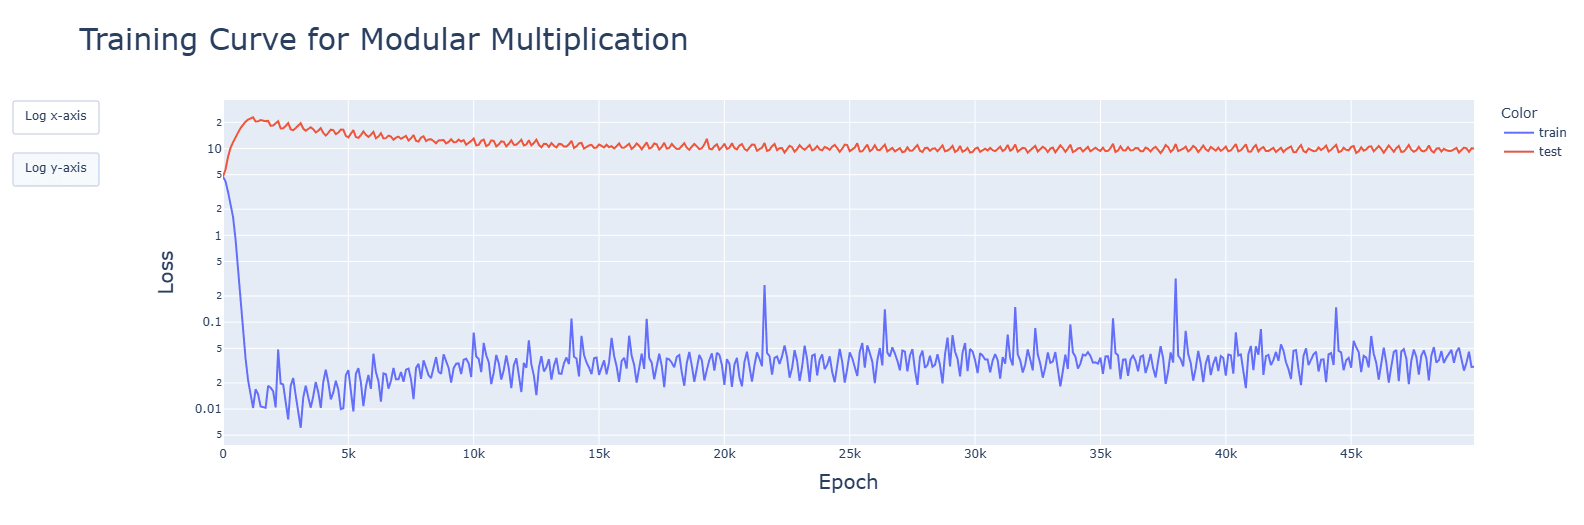Click the lowest train loss dip near 3k
1584x525 pixels.
[300, 427]
